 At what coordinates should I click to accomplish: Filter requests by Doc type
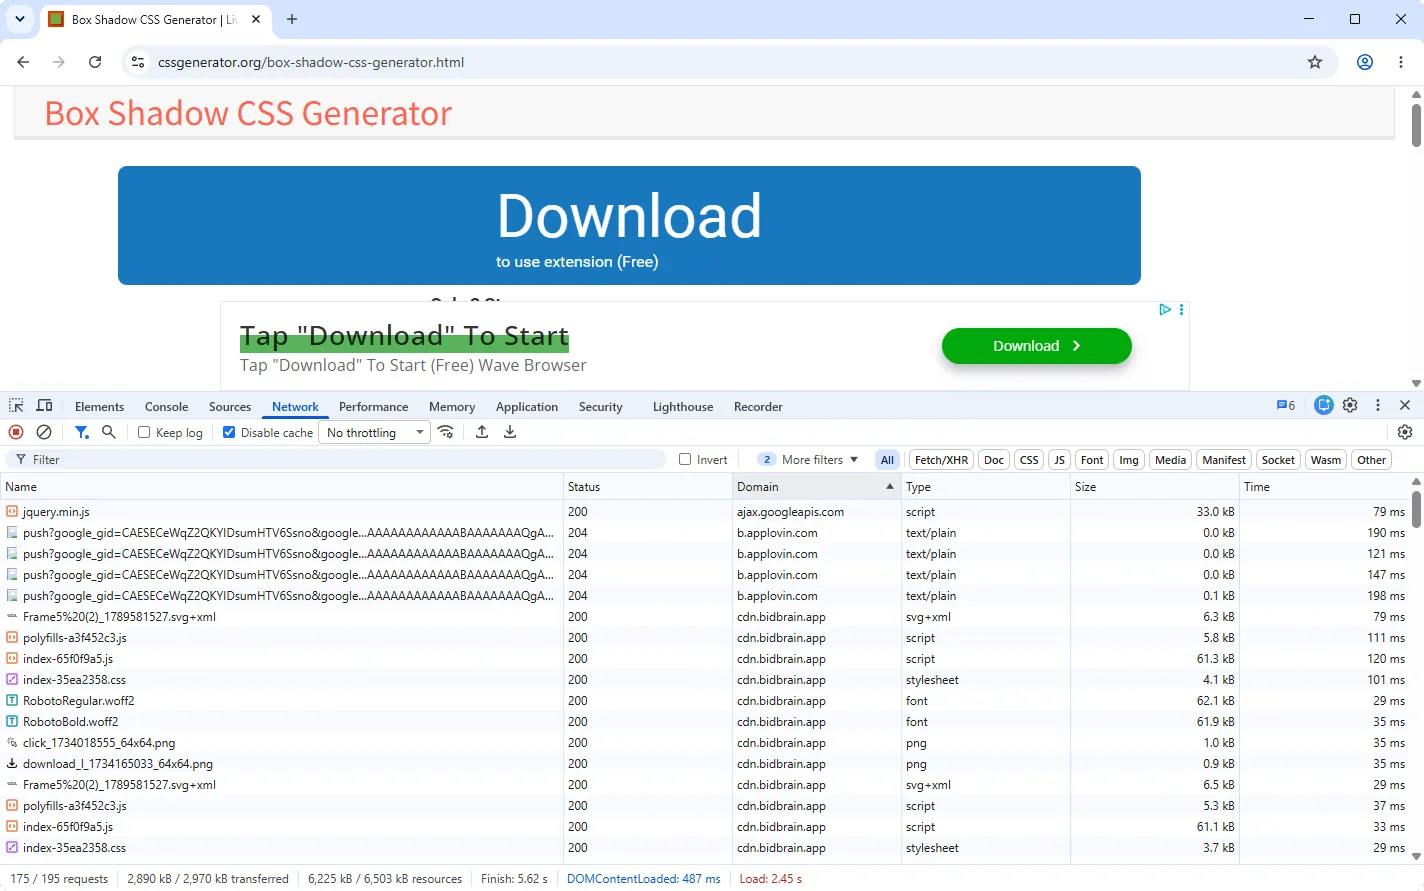click(x=994, y=460)
